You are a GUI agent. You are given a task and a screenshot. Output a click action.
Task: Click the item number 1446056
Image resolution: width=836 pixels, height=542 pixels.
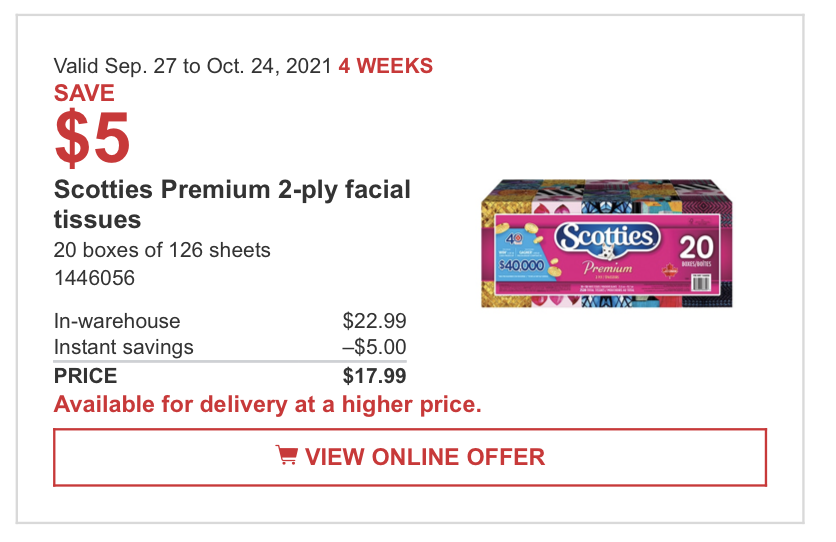coord(94,278)
